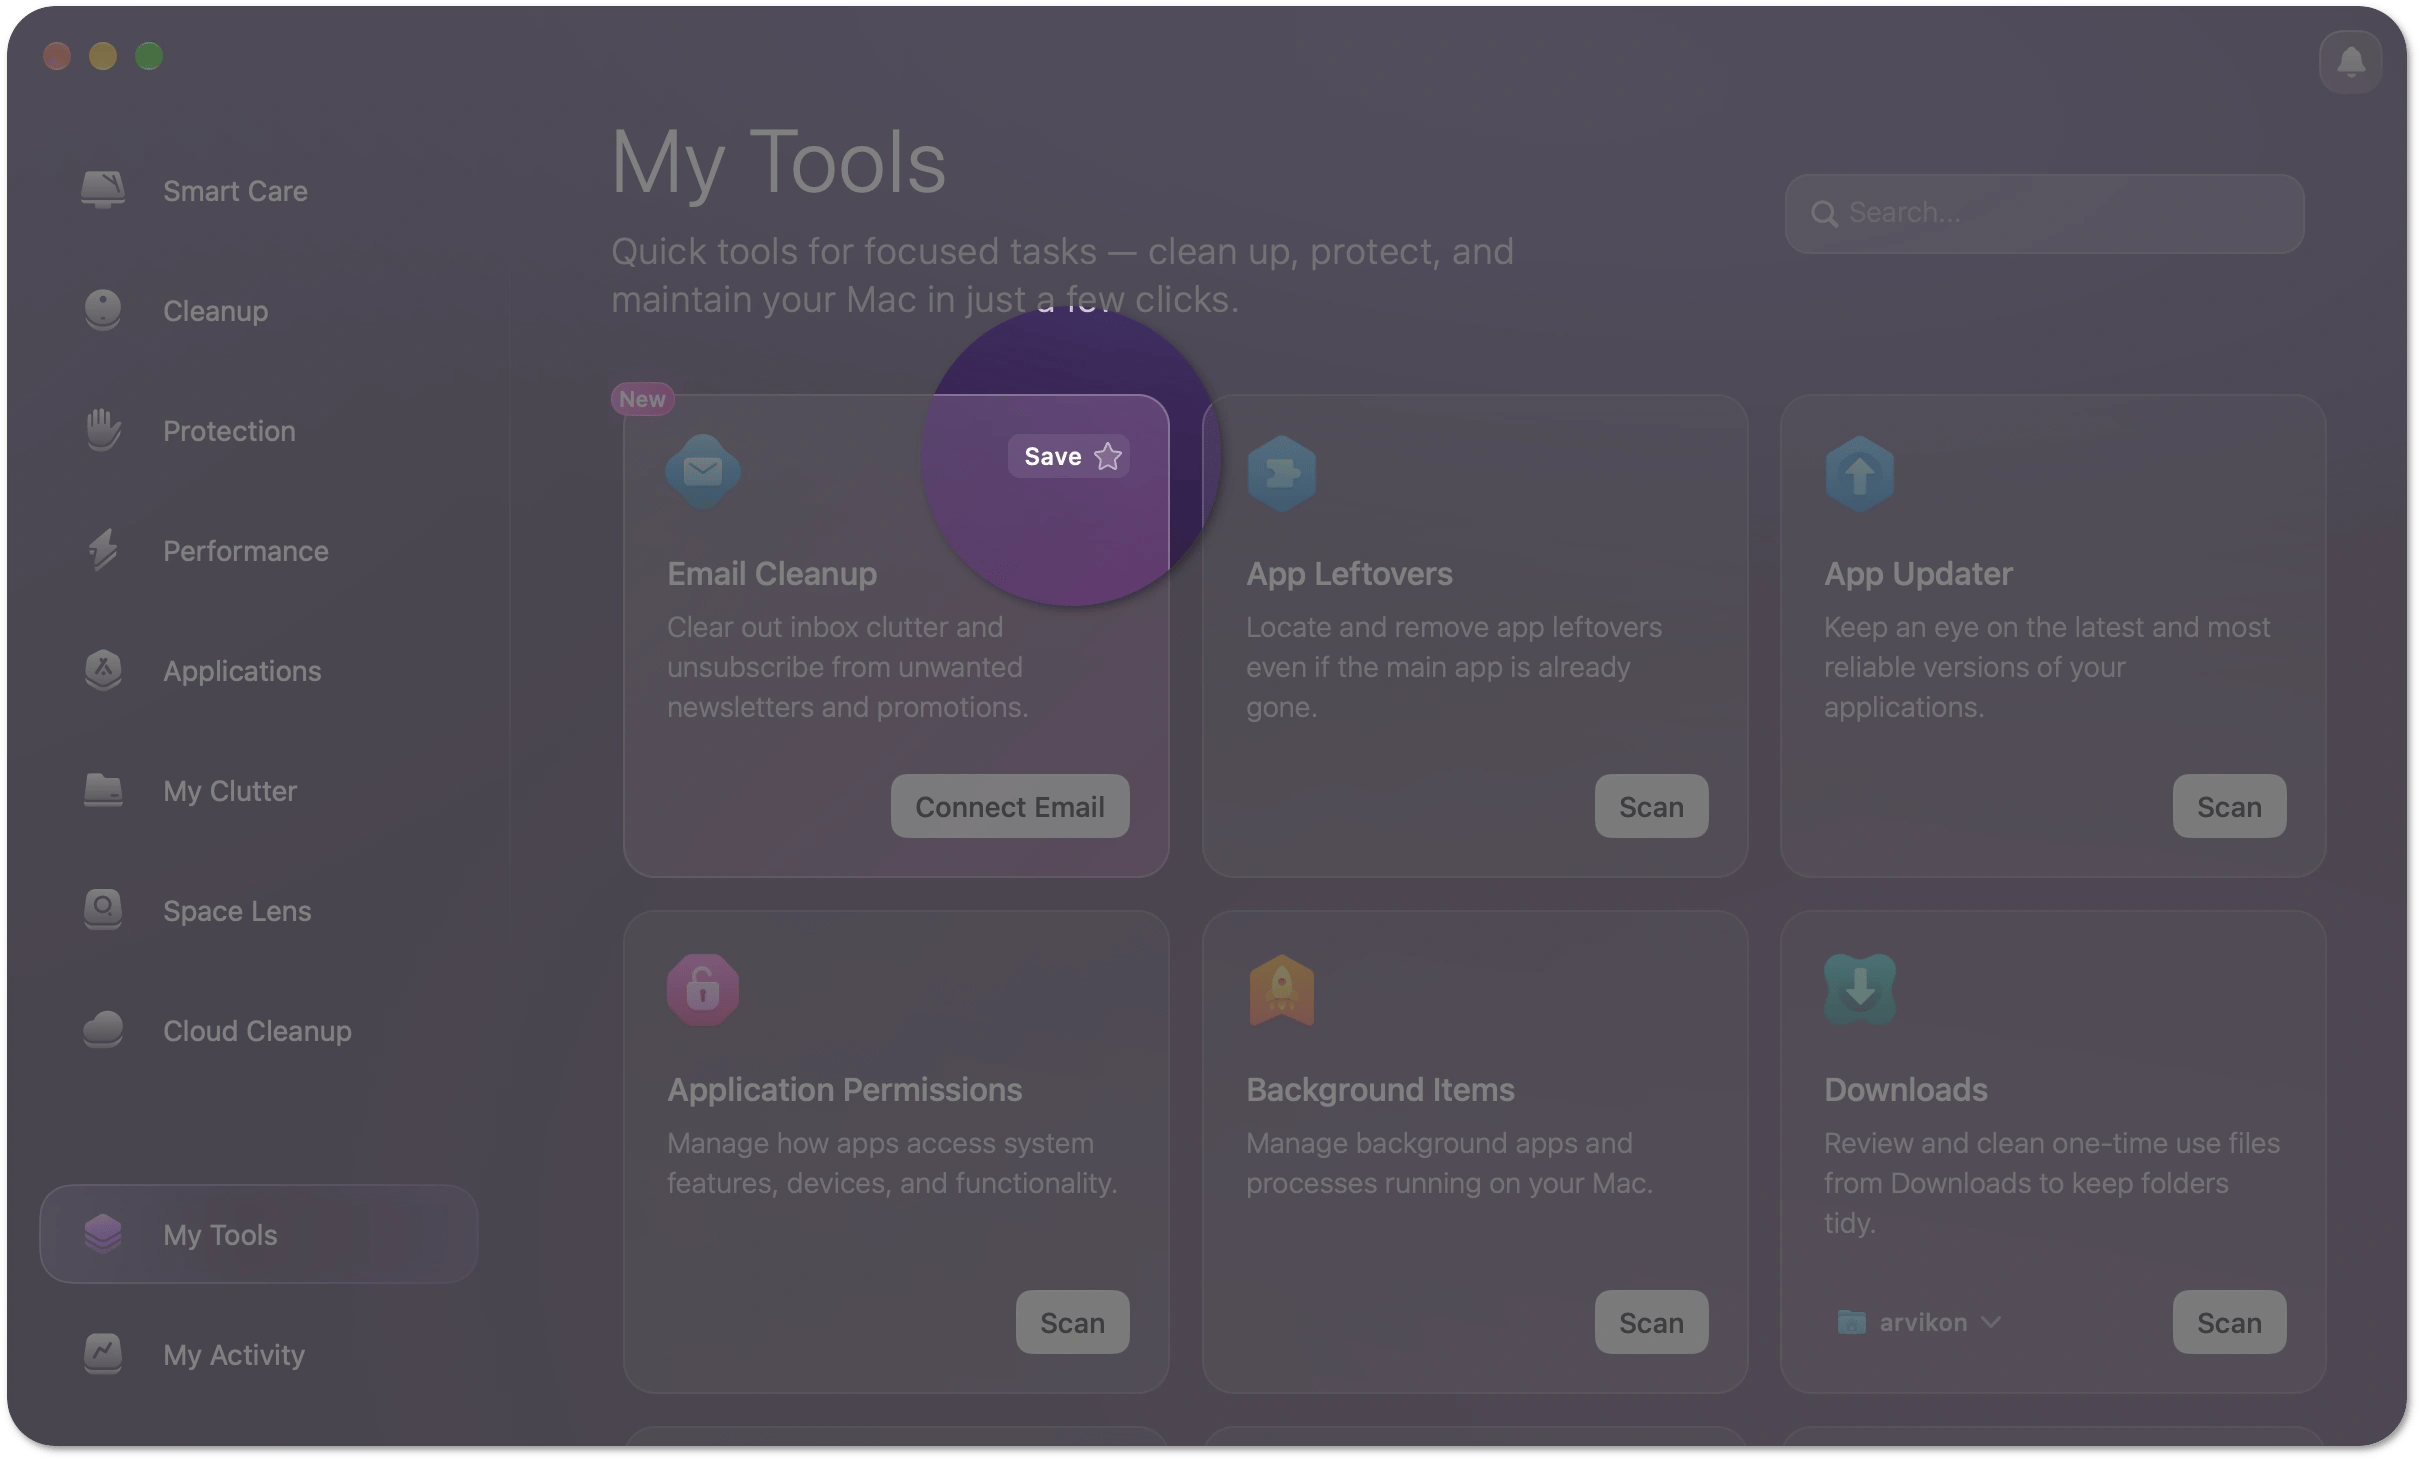Click the Performance lightning icon
2420x1460 pixels.
[103, 550]
